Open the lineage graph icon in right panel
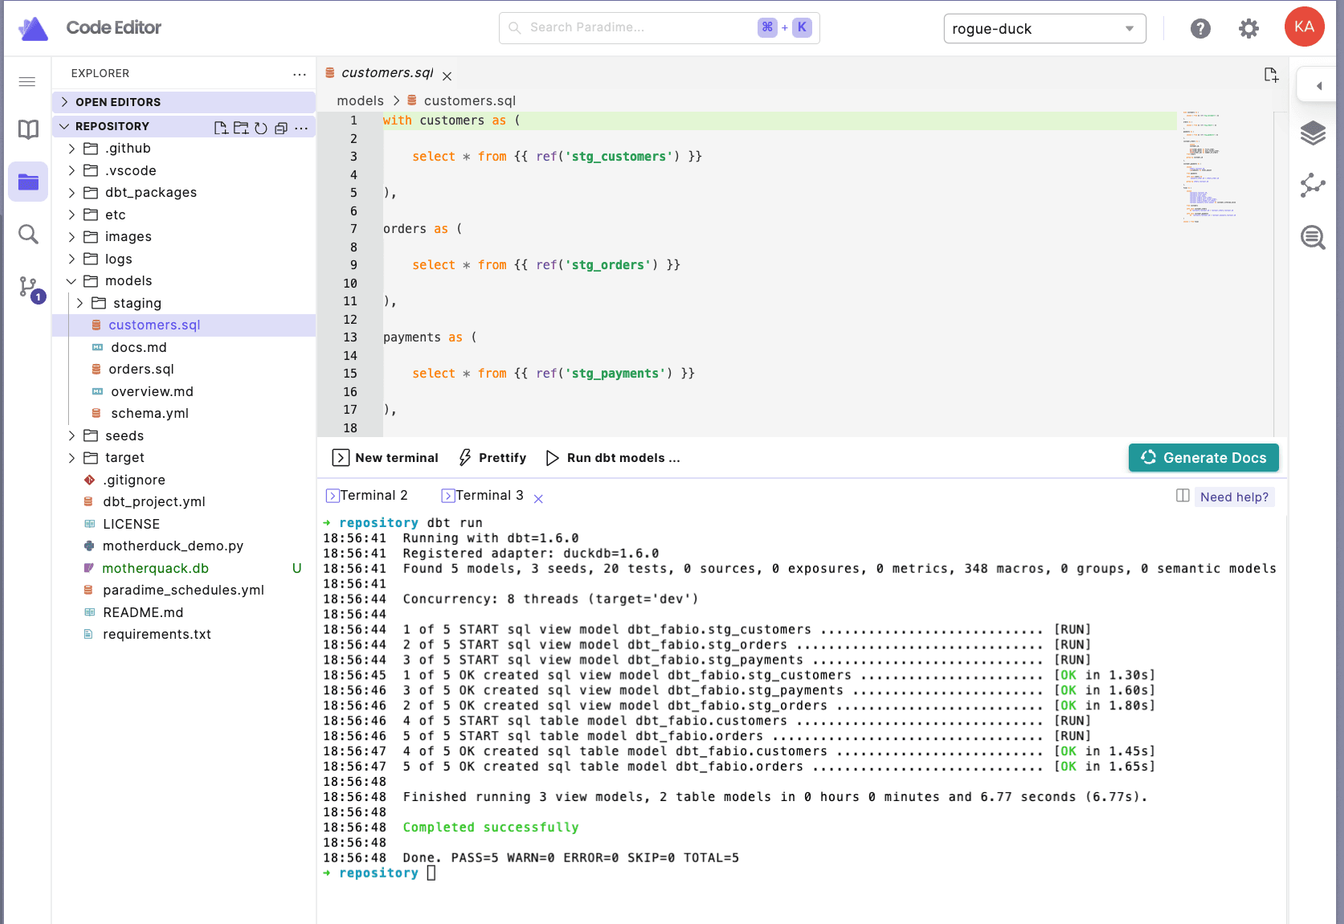 tap(1313, 185)
